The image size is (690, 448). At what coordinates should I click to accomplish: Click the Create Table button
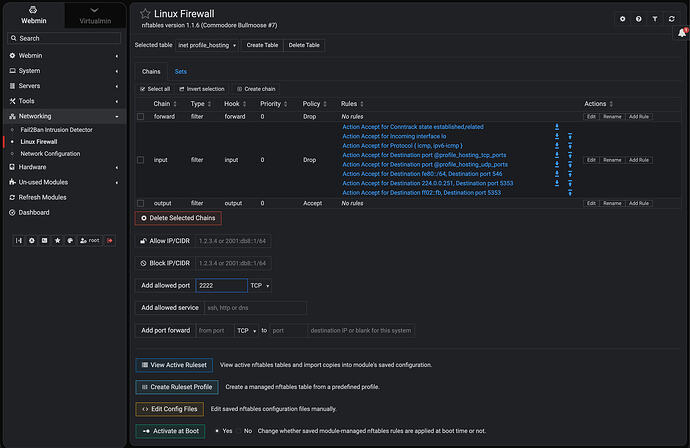tap(262, 45)
